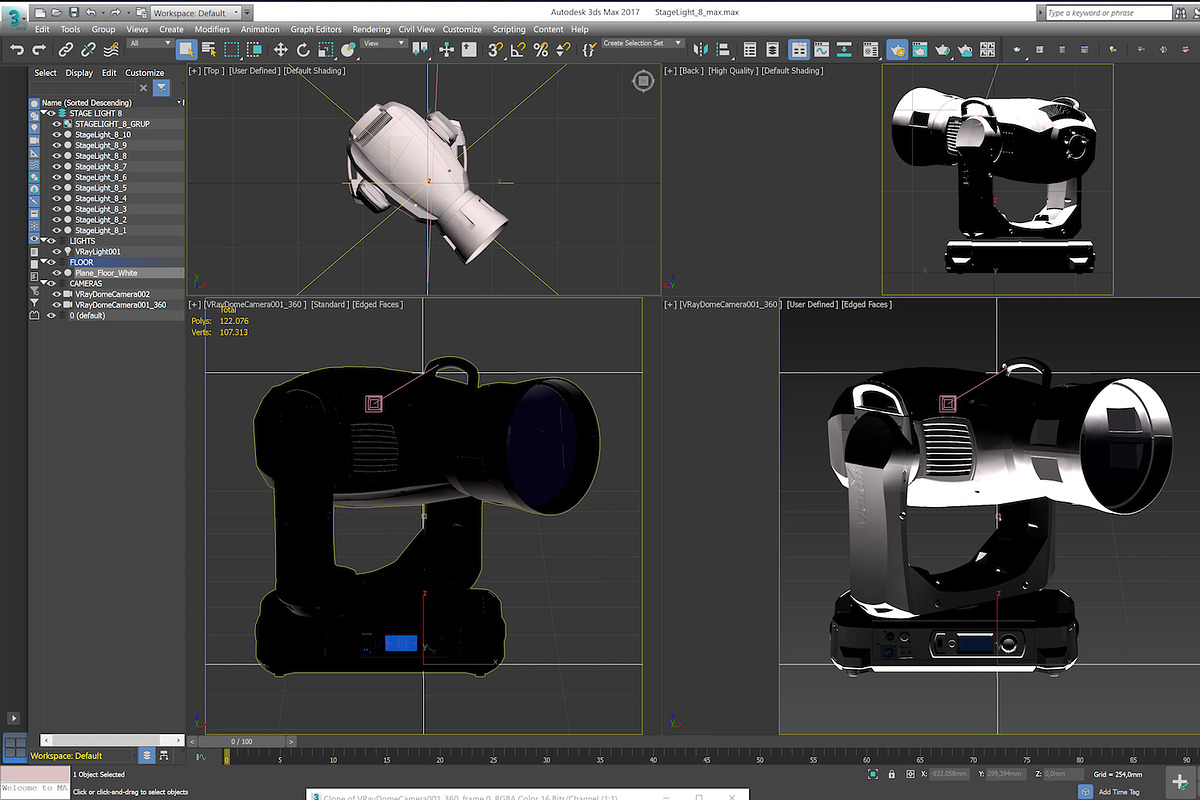Click the time slider showing 0 / 100
The image size is (1200, 800).
pyautogui.click(x=242, y=741)
